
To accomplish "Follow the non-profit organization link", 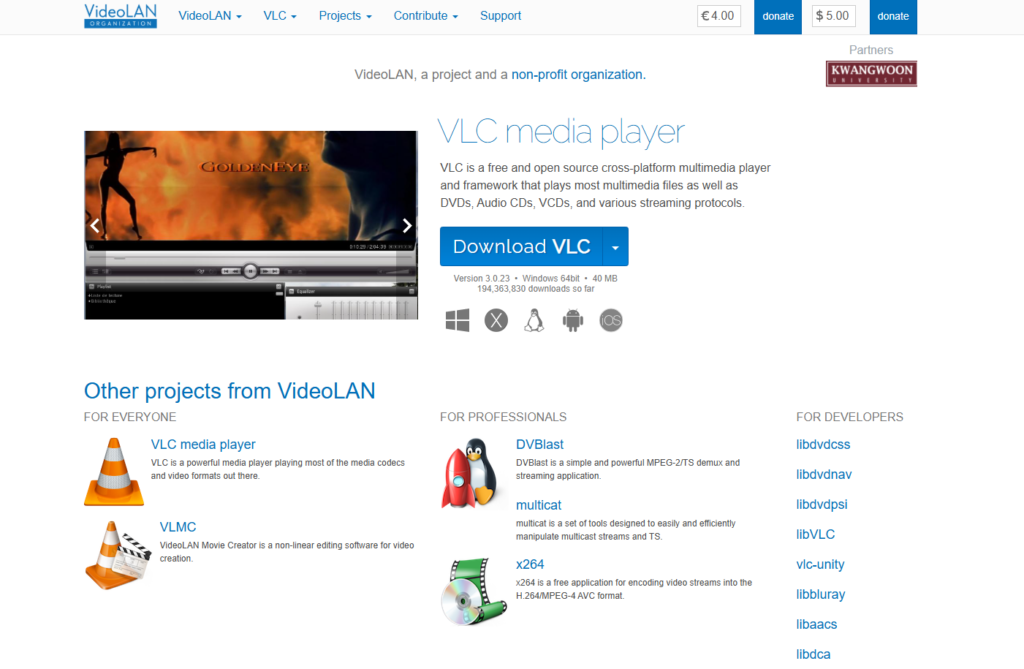I will [x=578, y=75].
